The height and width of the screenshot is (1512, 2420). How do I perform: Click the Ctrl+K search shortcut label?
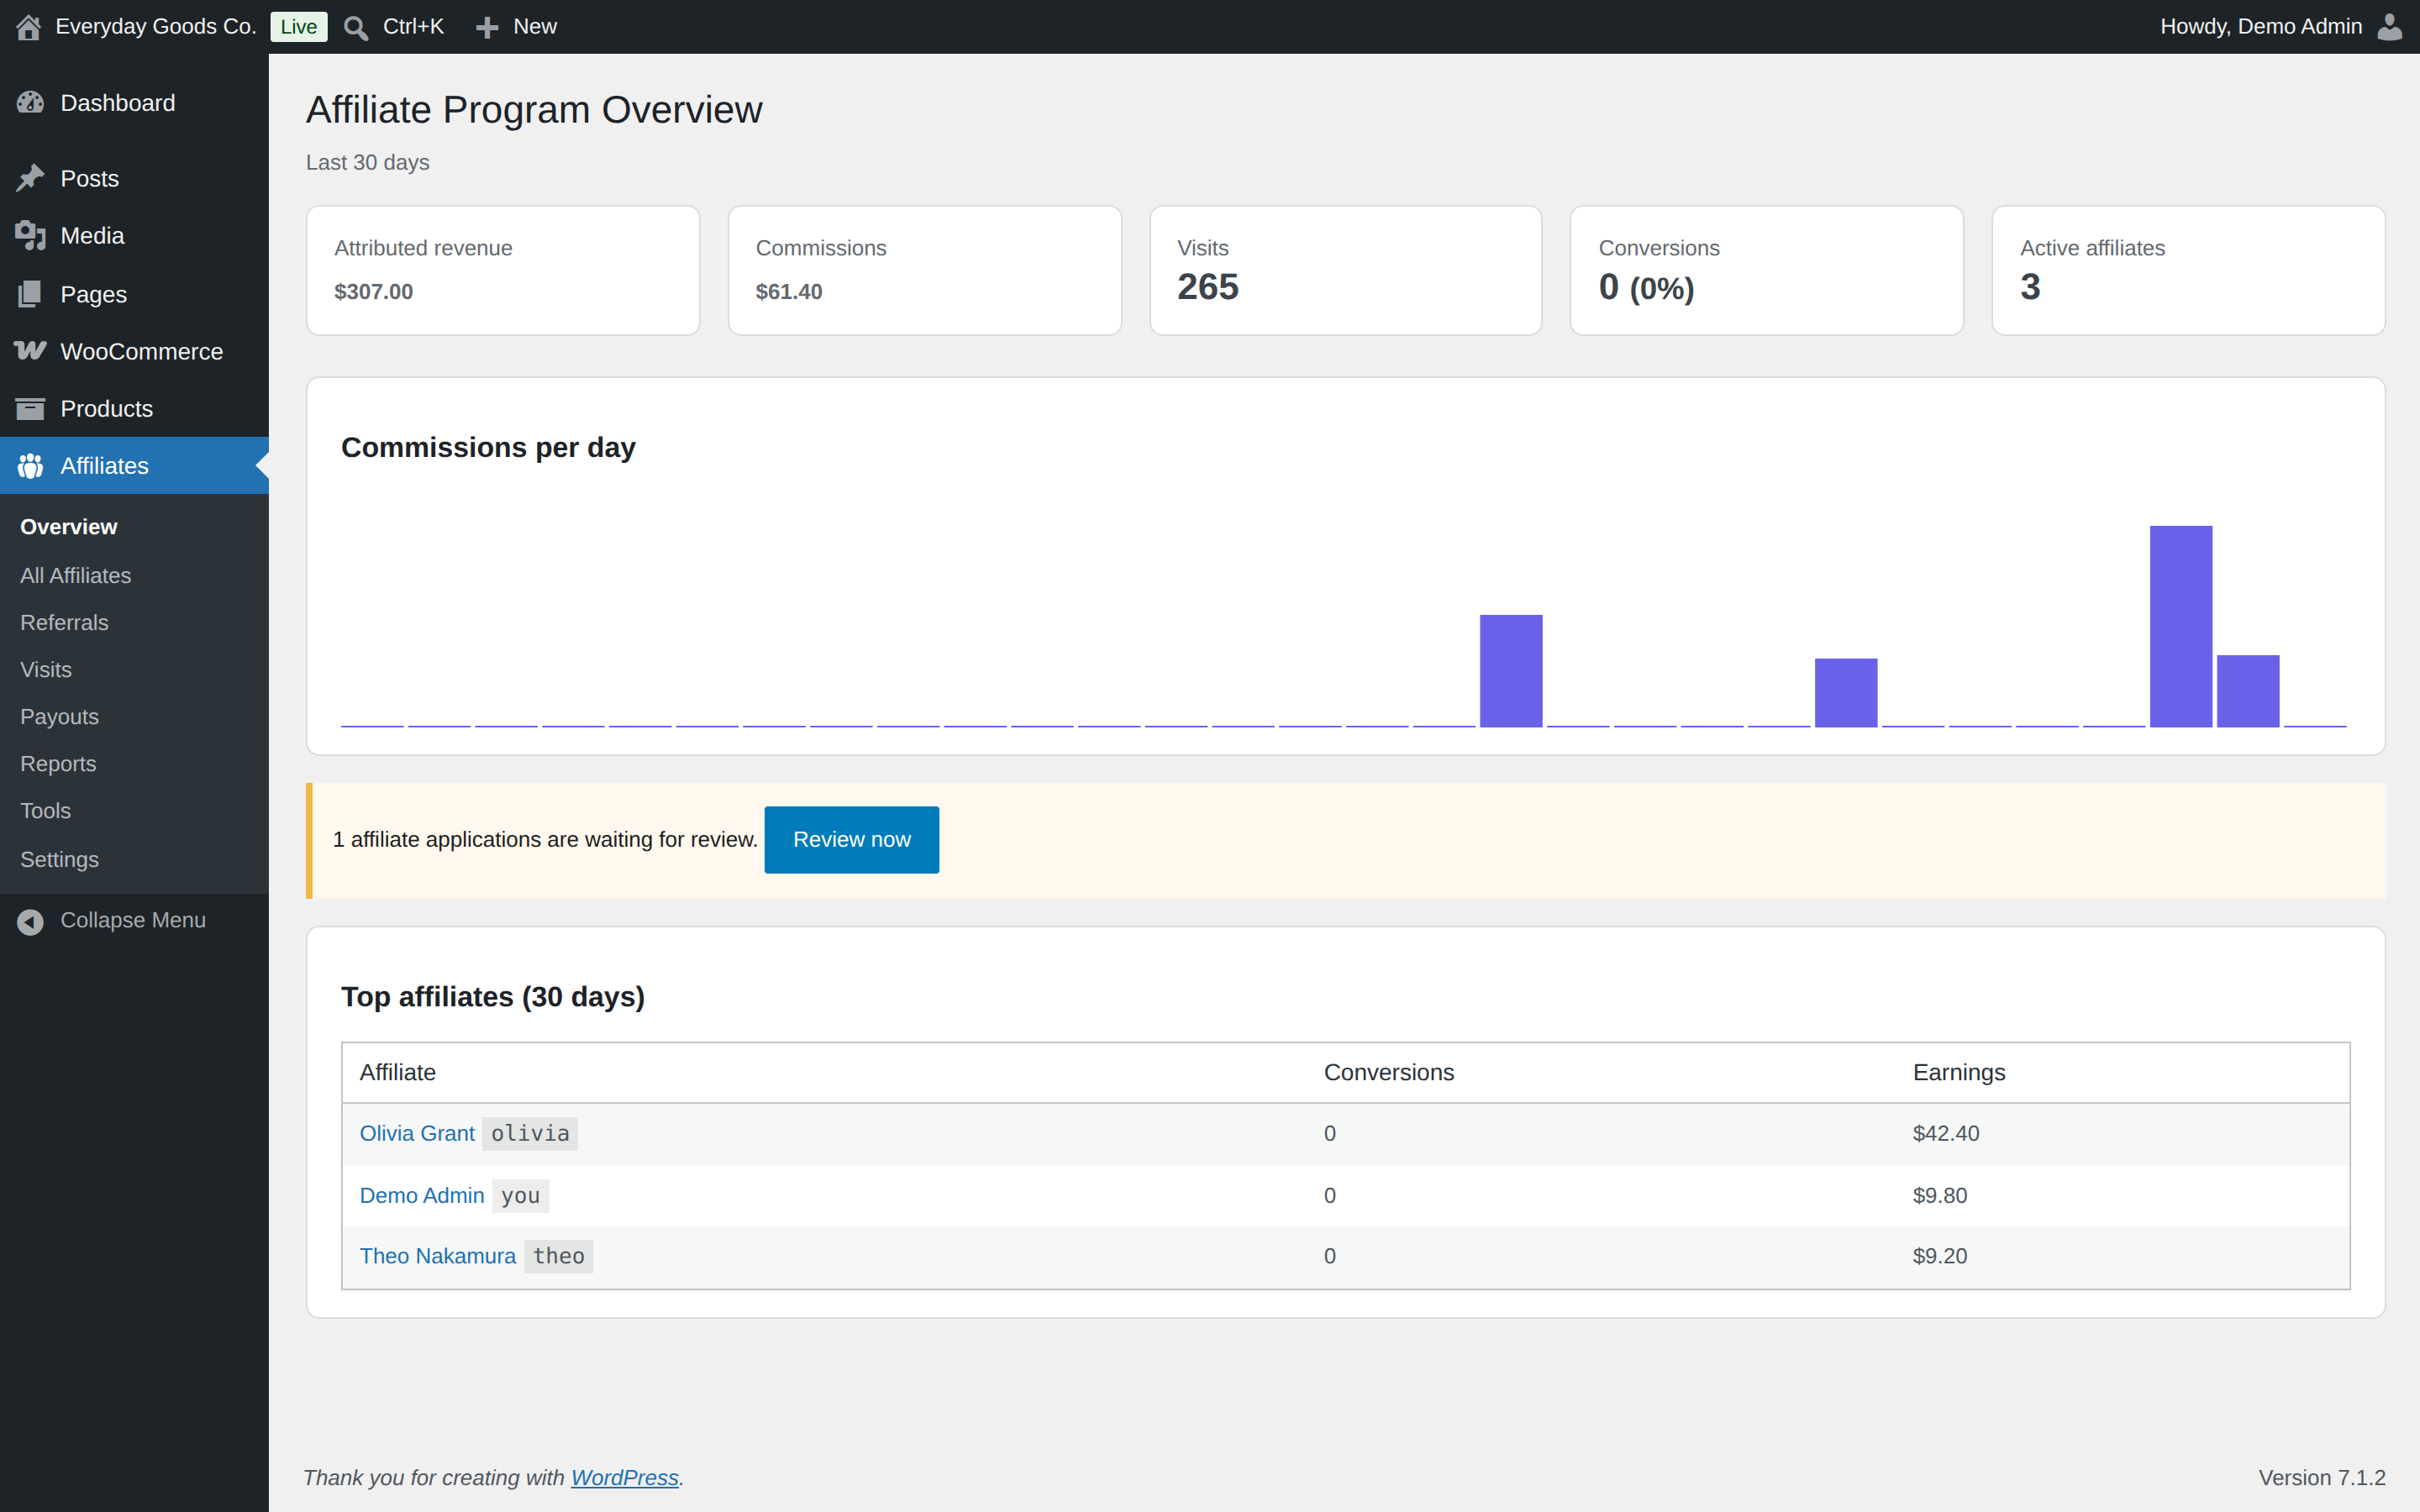(x=413, y=27)
